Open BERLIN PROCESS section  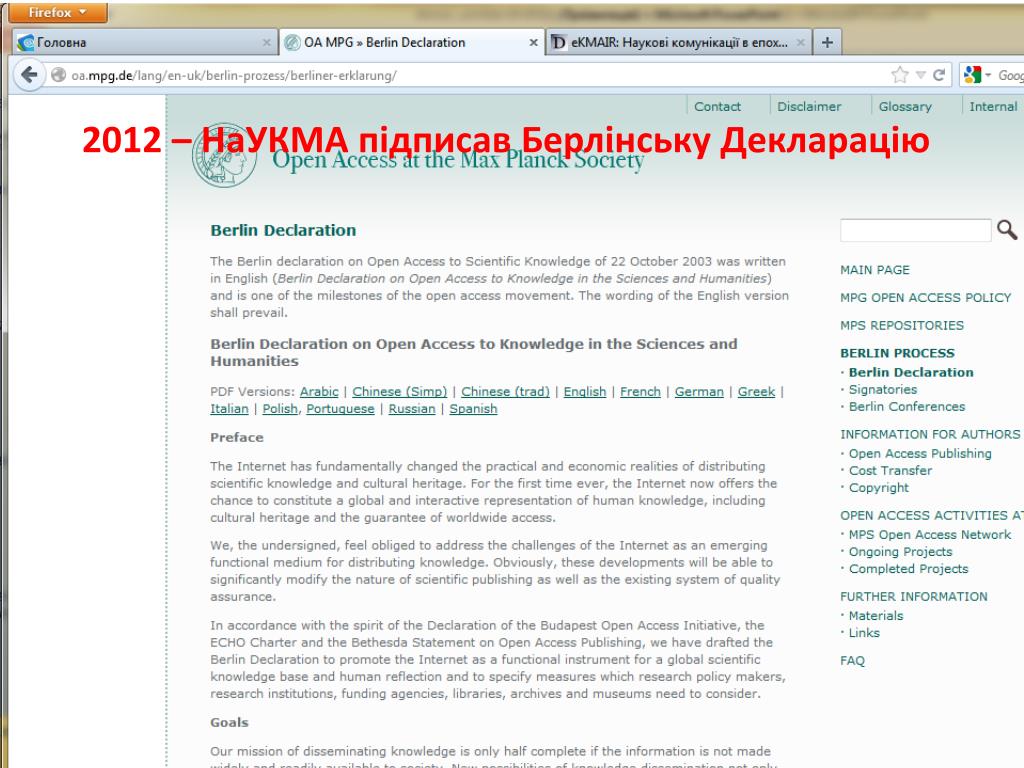pos(897,353)
